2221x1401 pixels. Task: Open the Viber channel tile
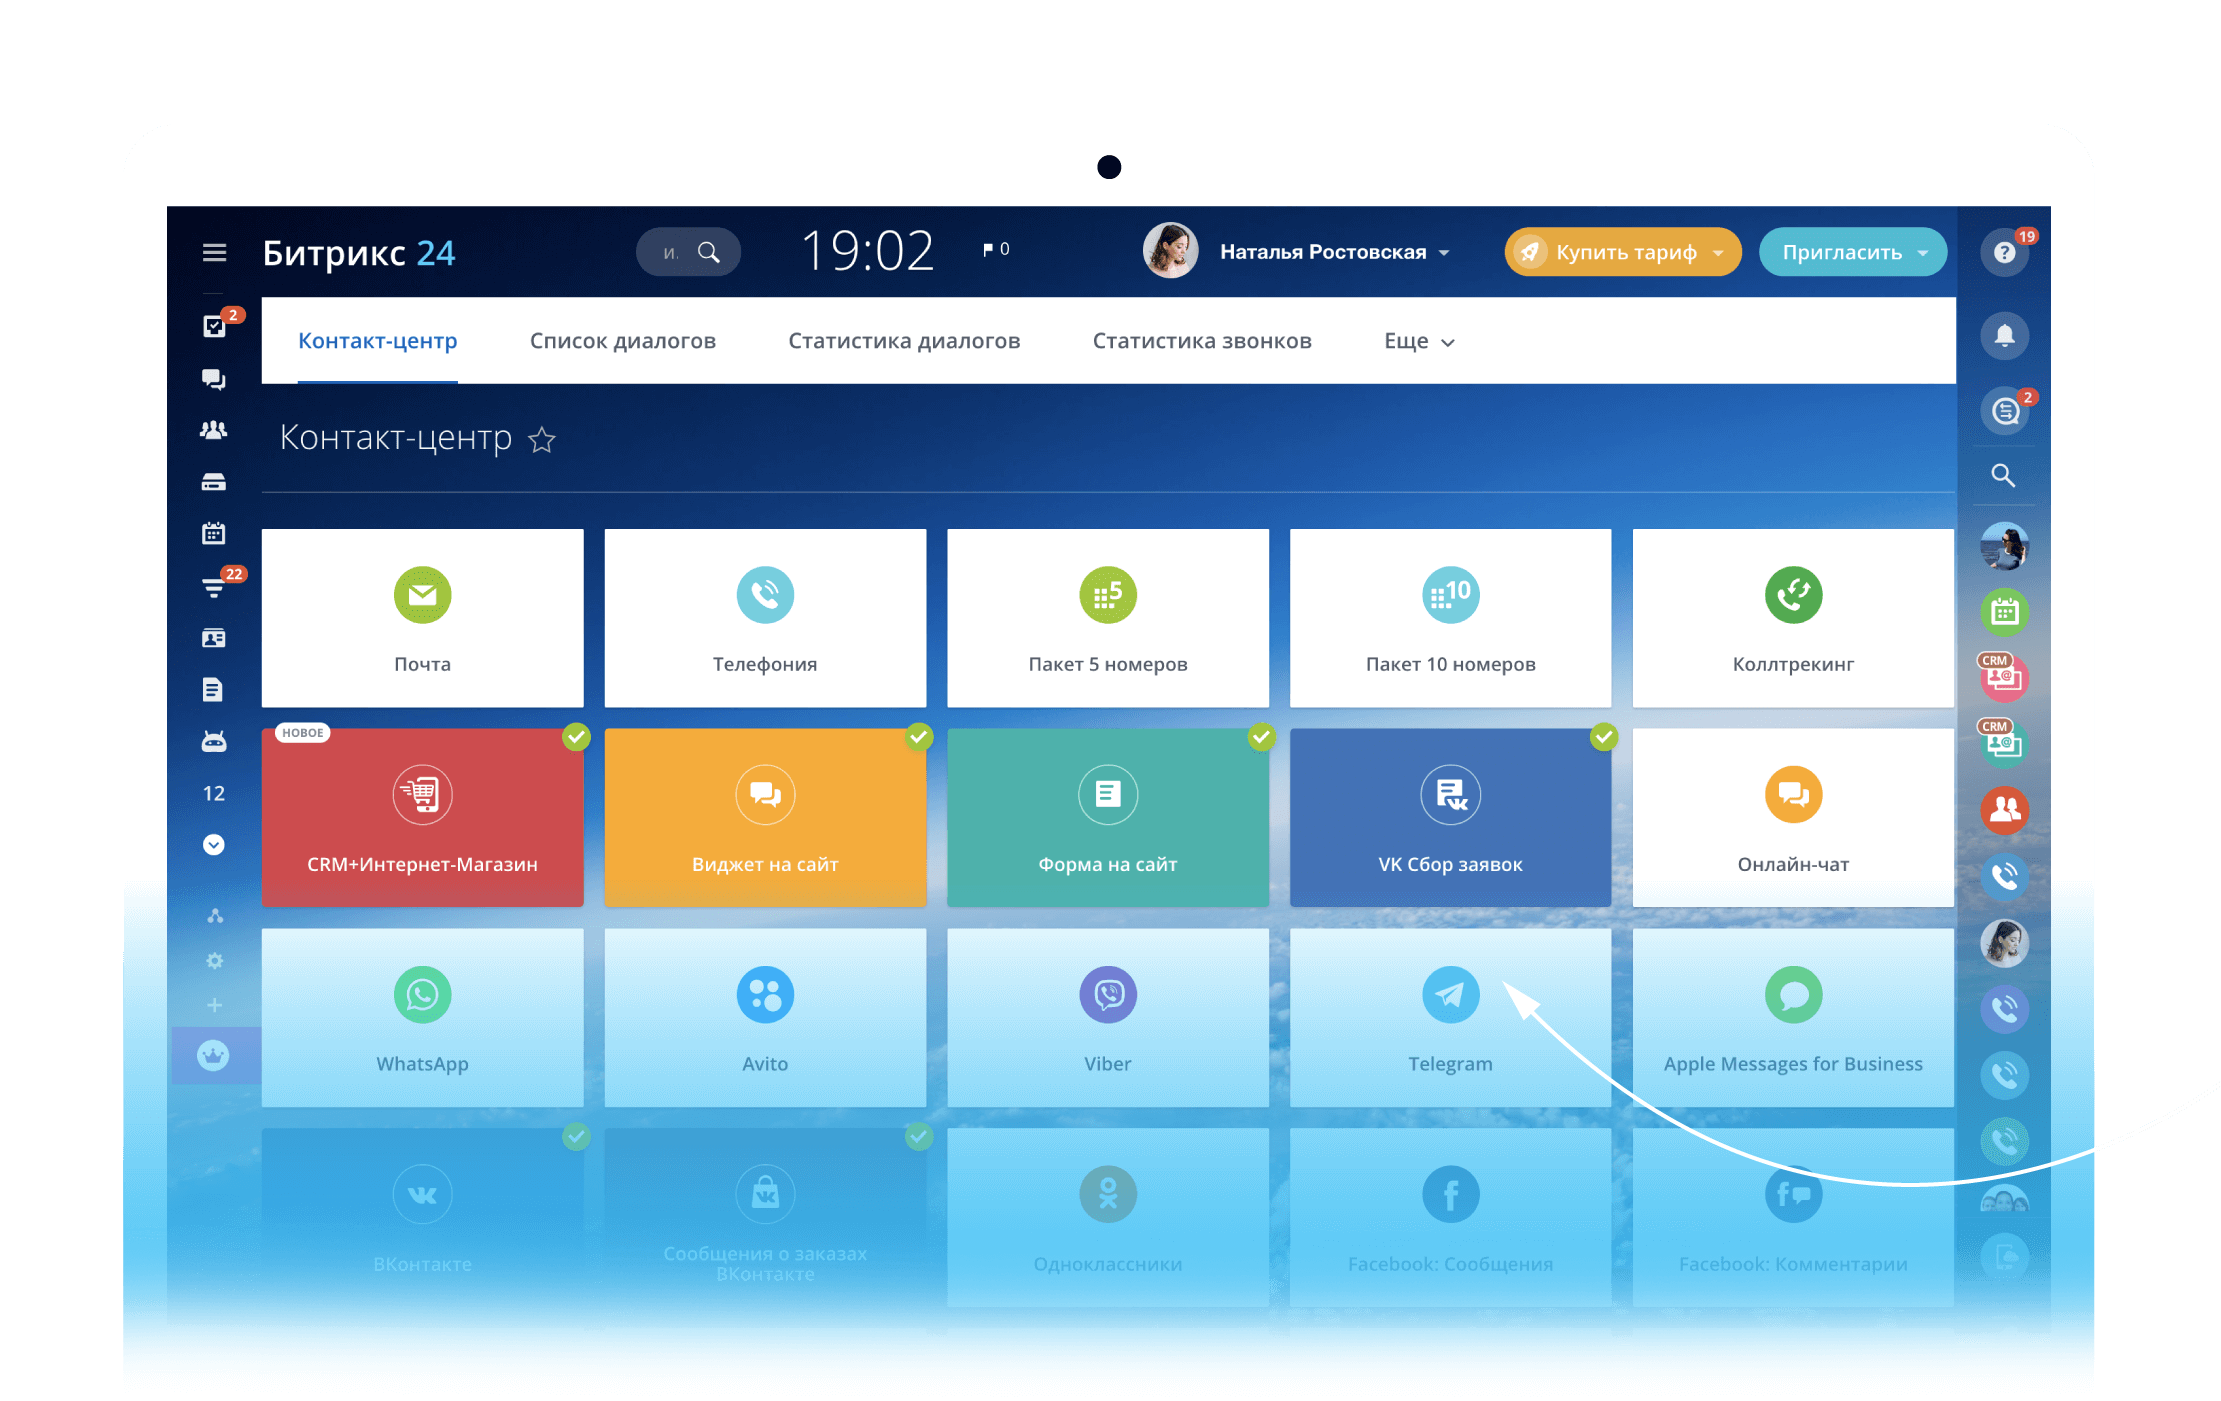(x=1107, y=1017)
